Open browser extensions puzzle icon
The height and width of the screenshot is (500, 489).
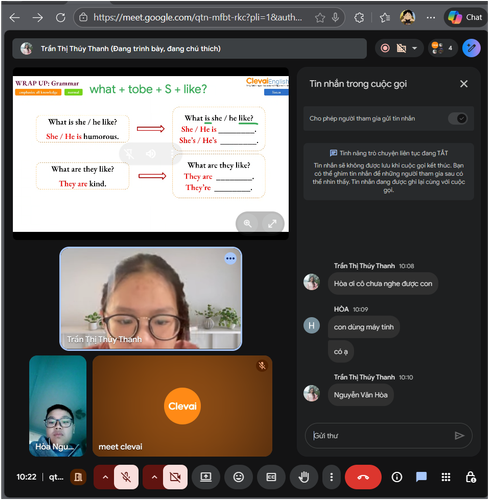pyautogui.click(x=359, y=17)
